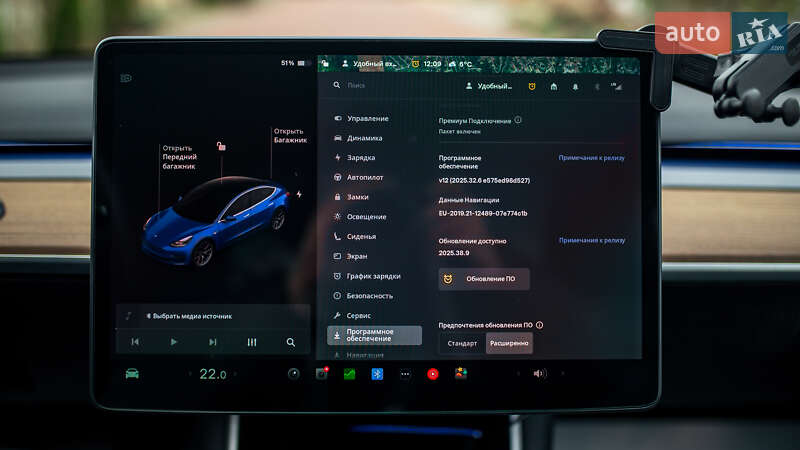Tap the 22.0 cabin temperature value
The height and width of the screenshot is (450, 800).
[213, 374]
